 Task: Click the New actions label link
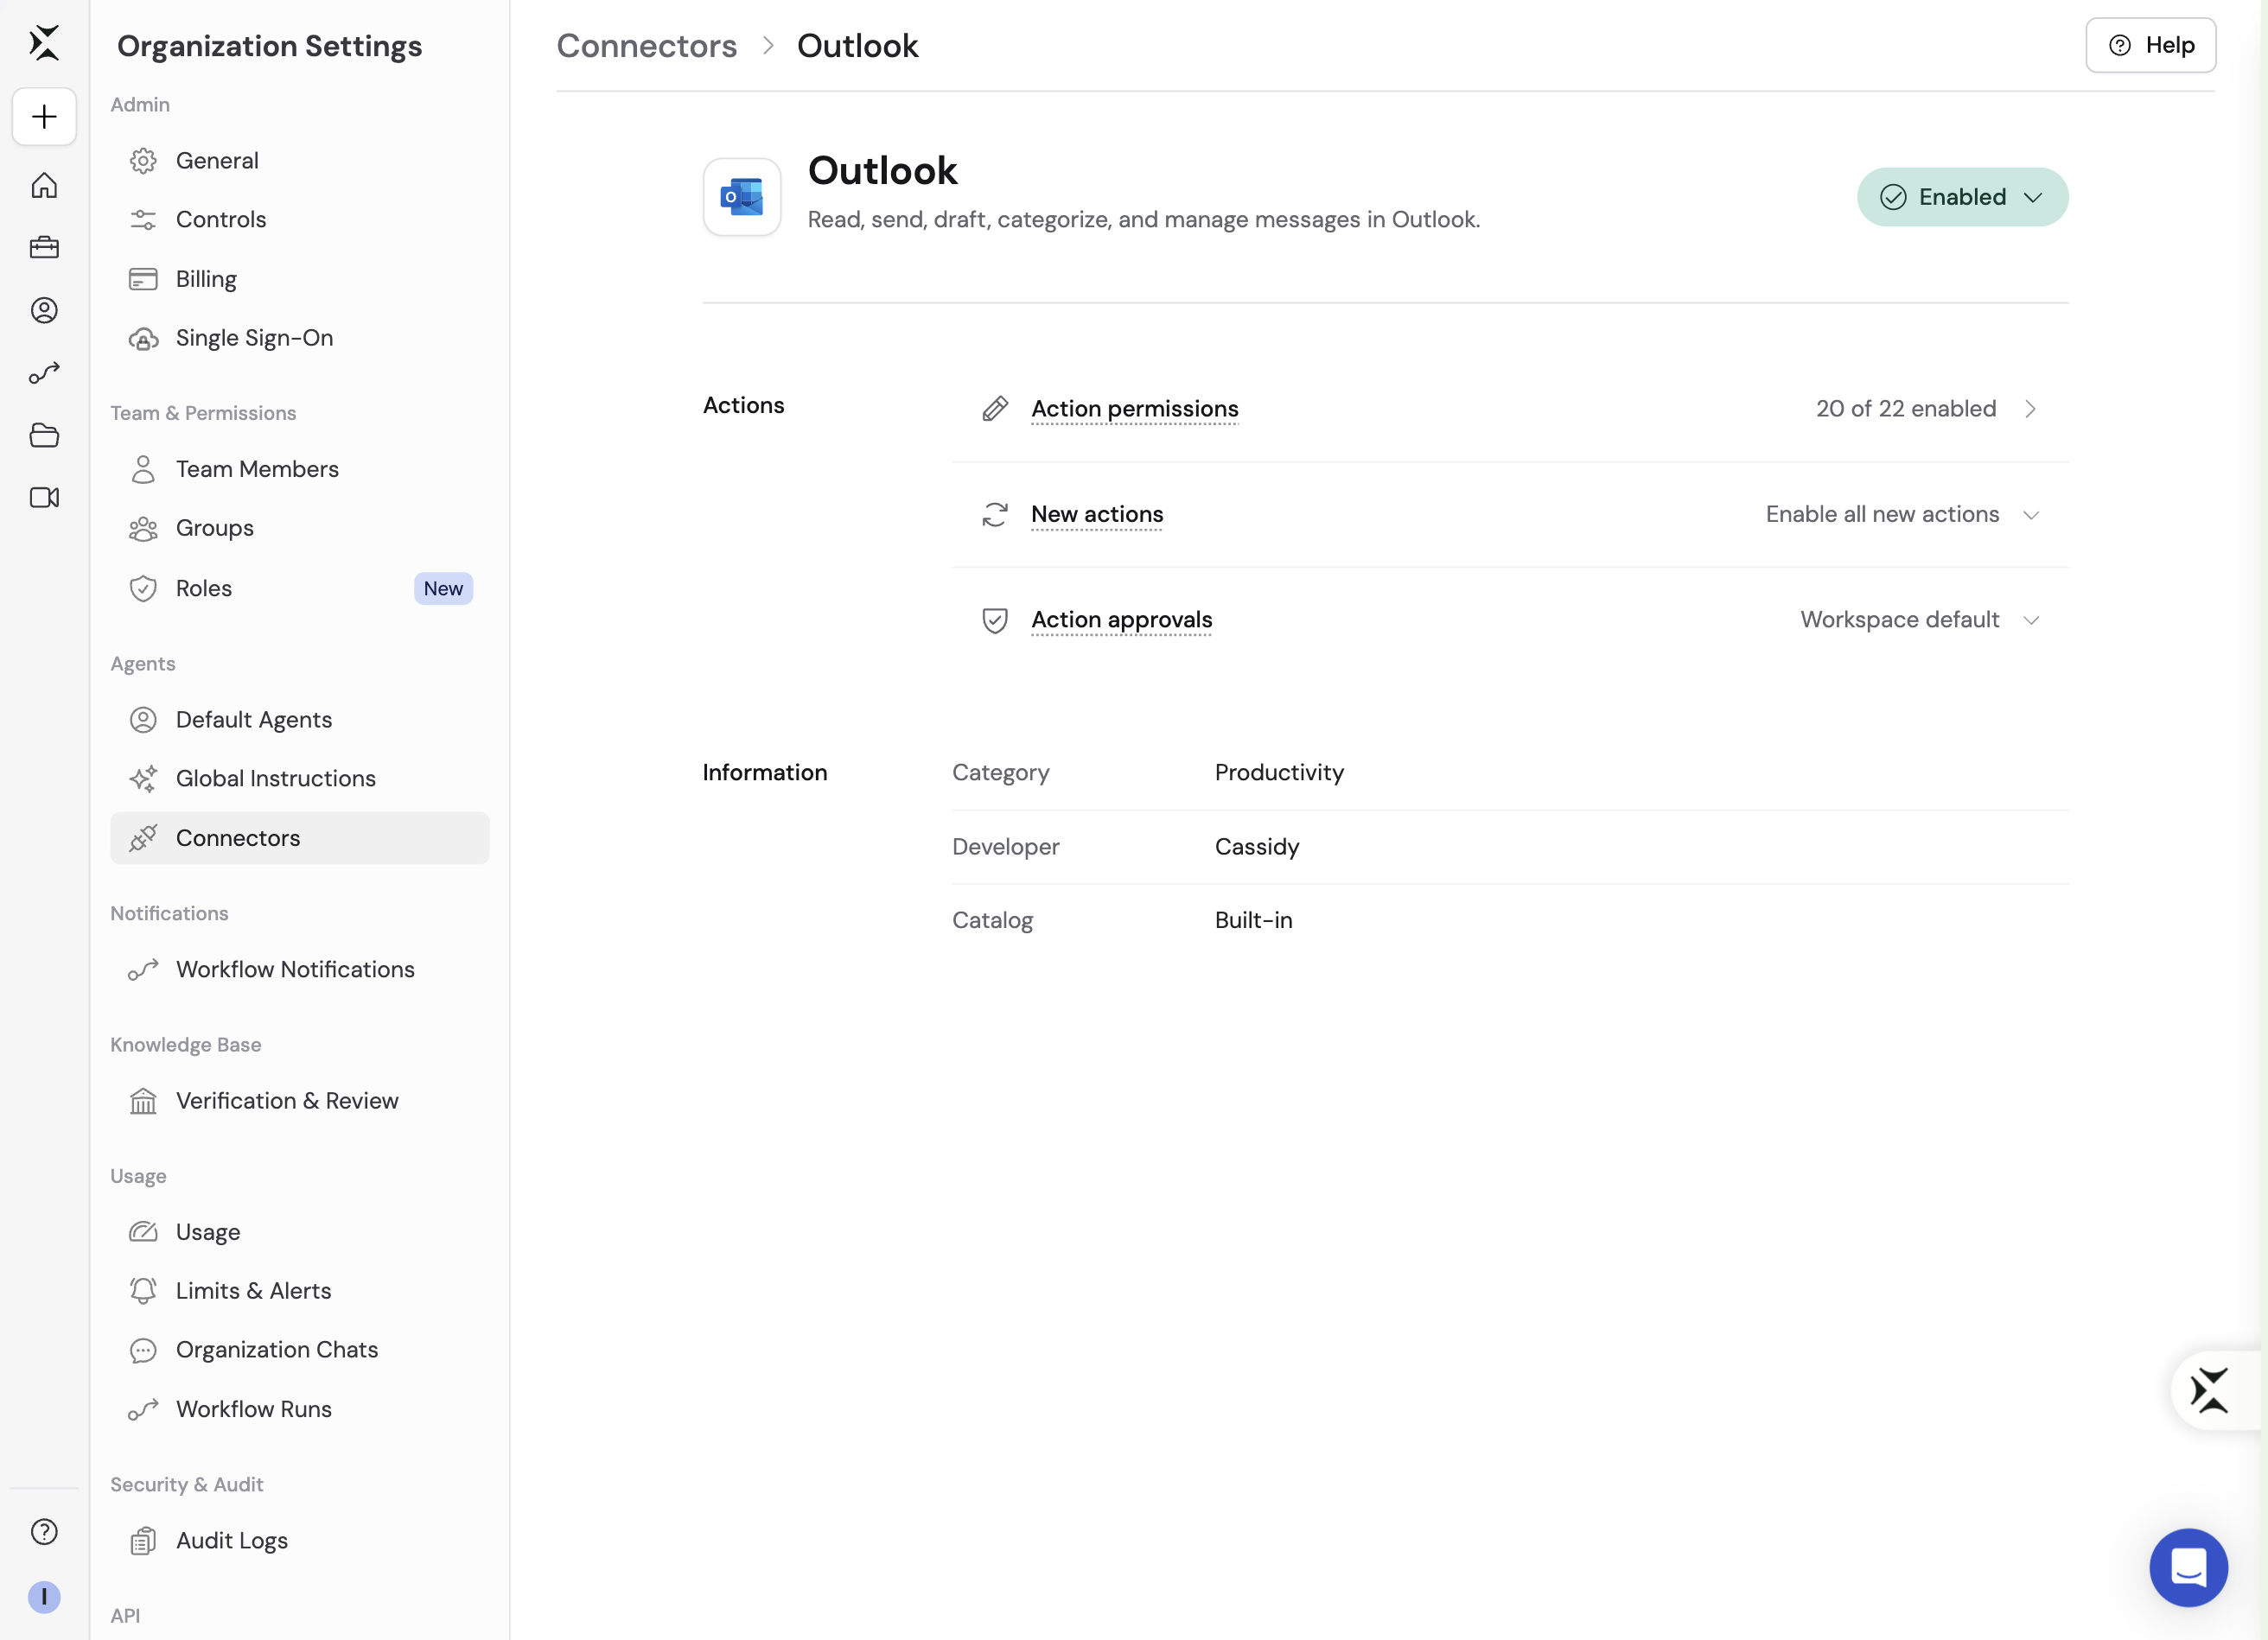[x=1097, y=514]
